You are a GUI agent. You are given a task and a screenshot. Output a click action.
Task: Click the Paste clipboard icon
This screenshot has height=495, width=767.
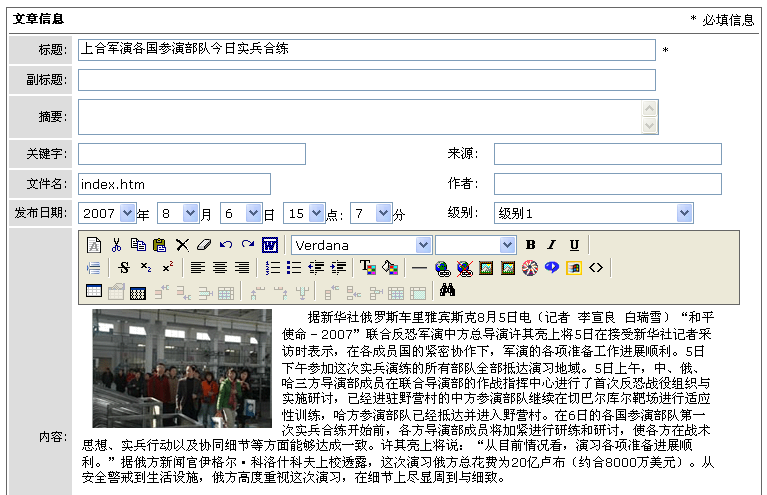[x=159, y=245]
